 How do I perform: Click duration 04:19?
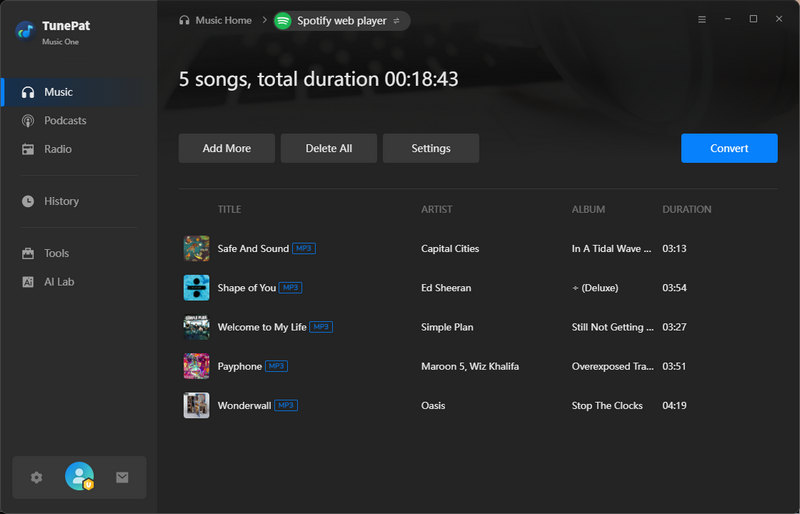point(674,406)
